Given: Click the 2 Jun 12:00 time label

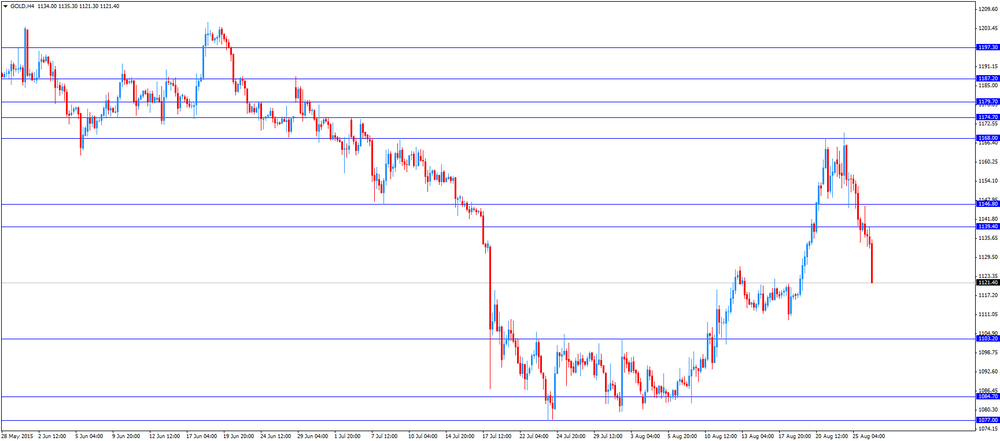Looking at the screenshot, I should tap(51, 437).
